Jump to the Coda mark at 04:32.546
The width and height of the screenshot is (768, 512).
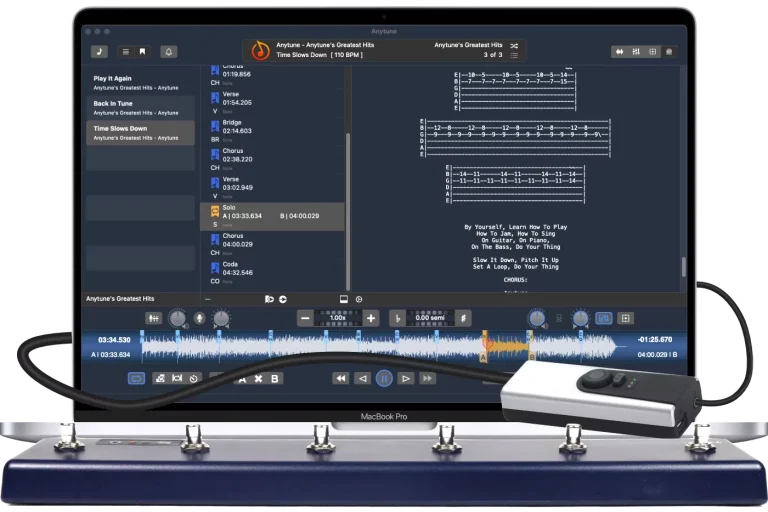272,273
